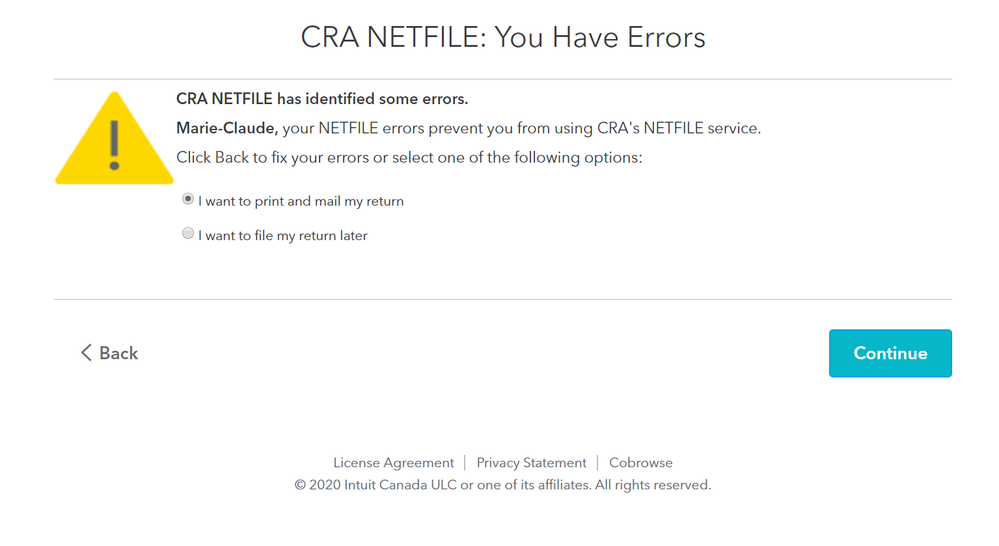This screenshot has height=546, width=999.
Task: Click the 'I want to file my return later' label
Action: pyautogui.click(x=283, y=236)
